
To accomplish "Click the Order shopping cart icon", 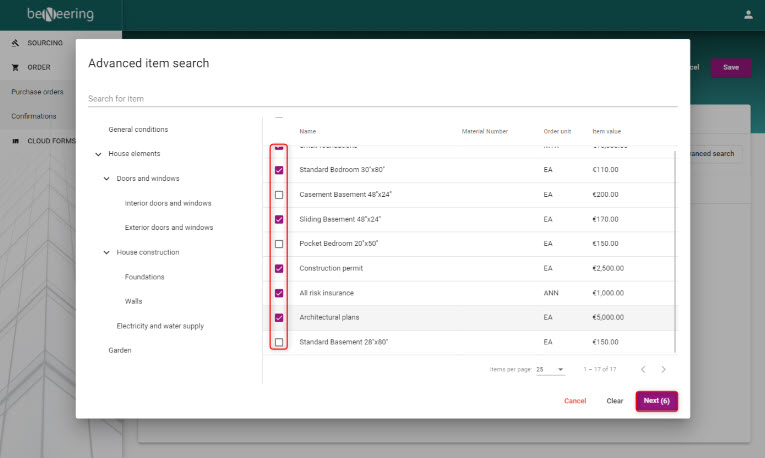I will pos(15,68).
